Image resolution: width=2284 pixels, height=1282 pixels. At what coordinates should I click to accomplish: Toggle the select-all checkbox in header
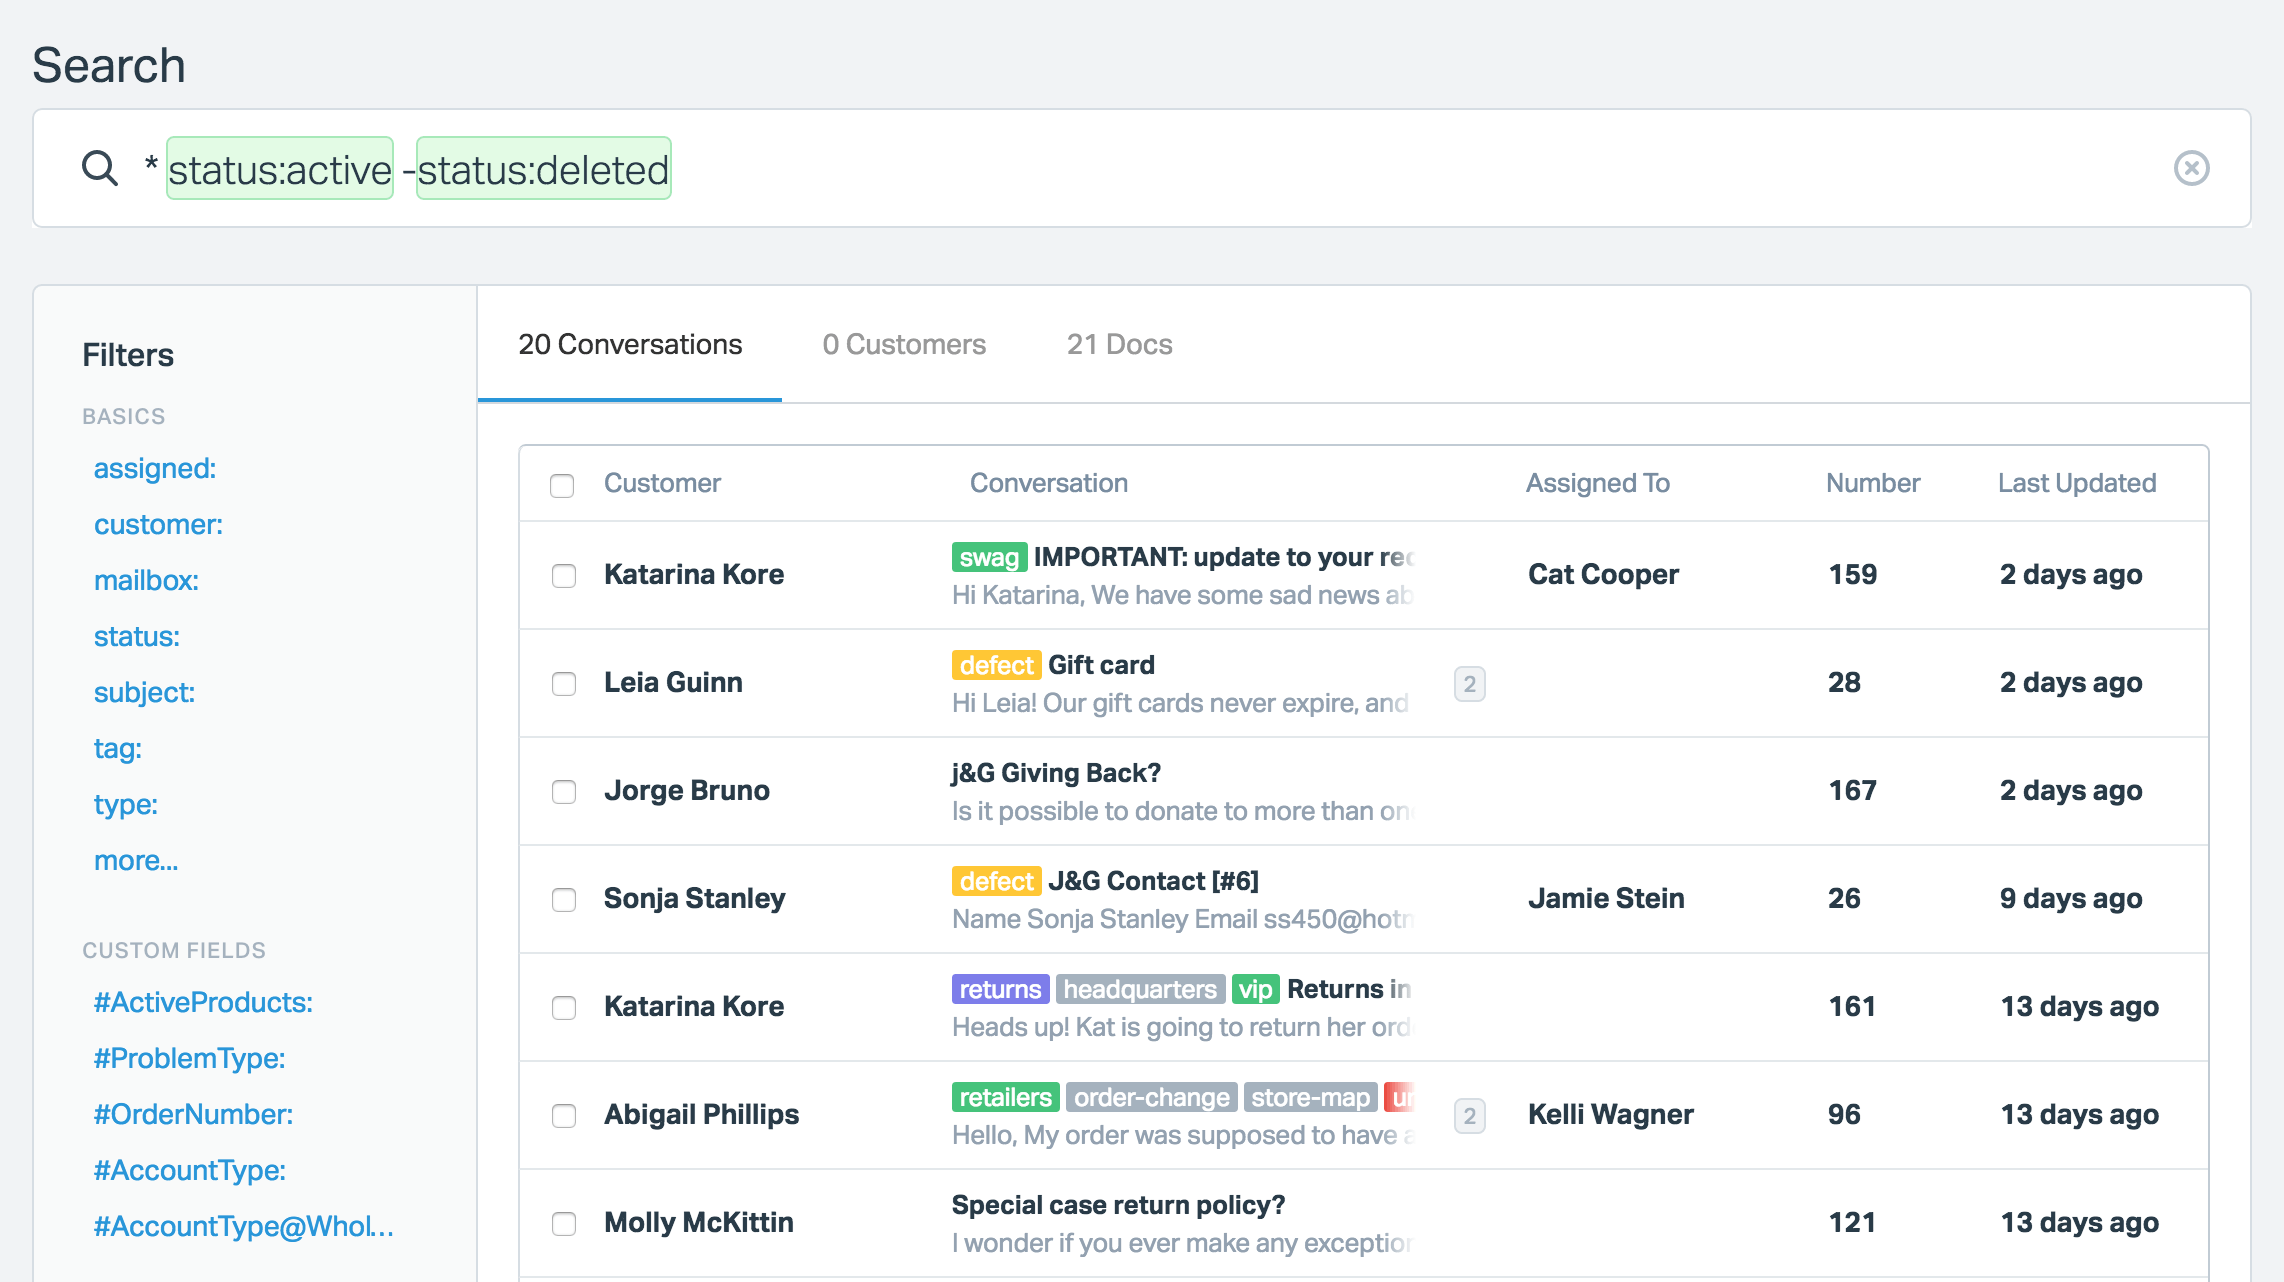(x=562, y=485)
